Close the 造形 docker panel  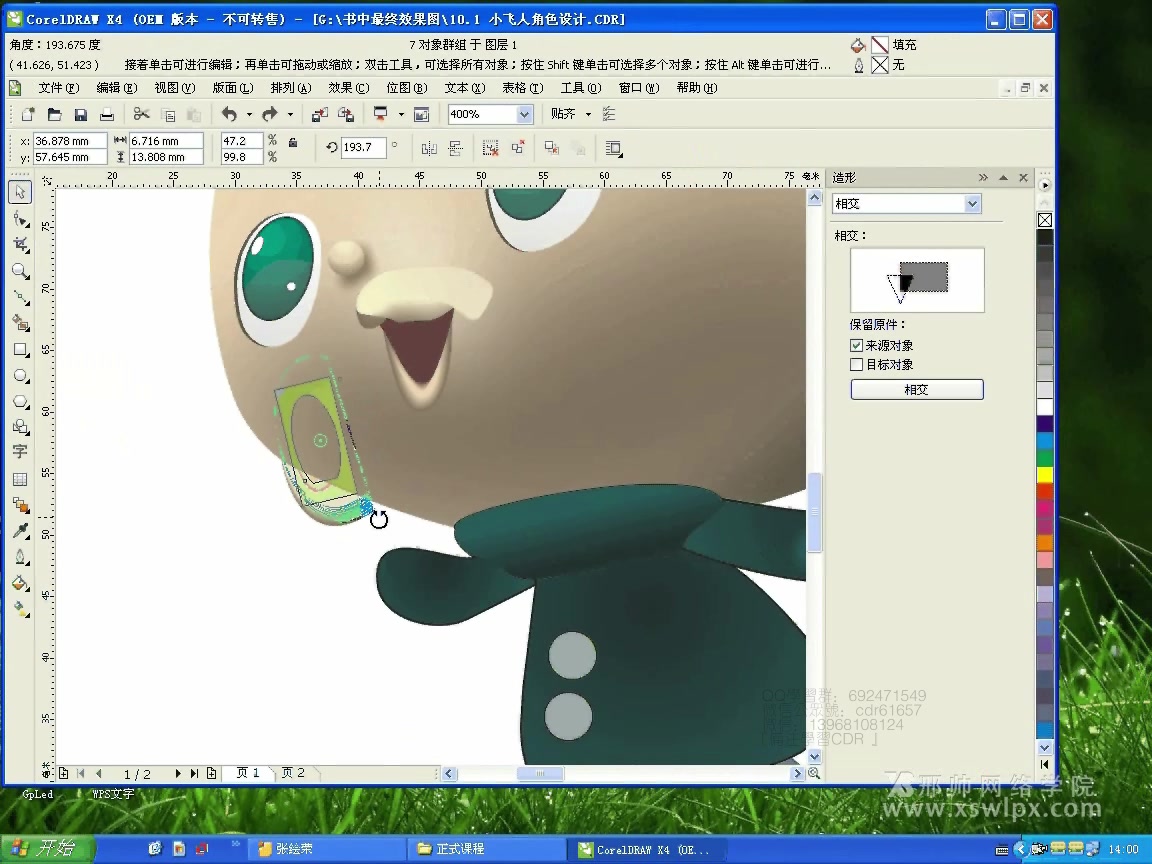point(1023,178)
